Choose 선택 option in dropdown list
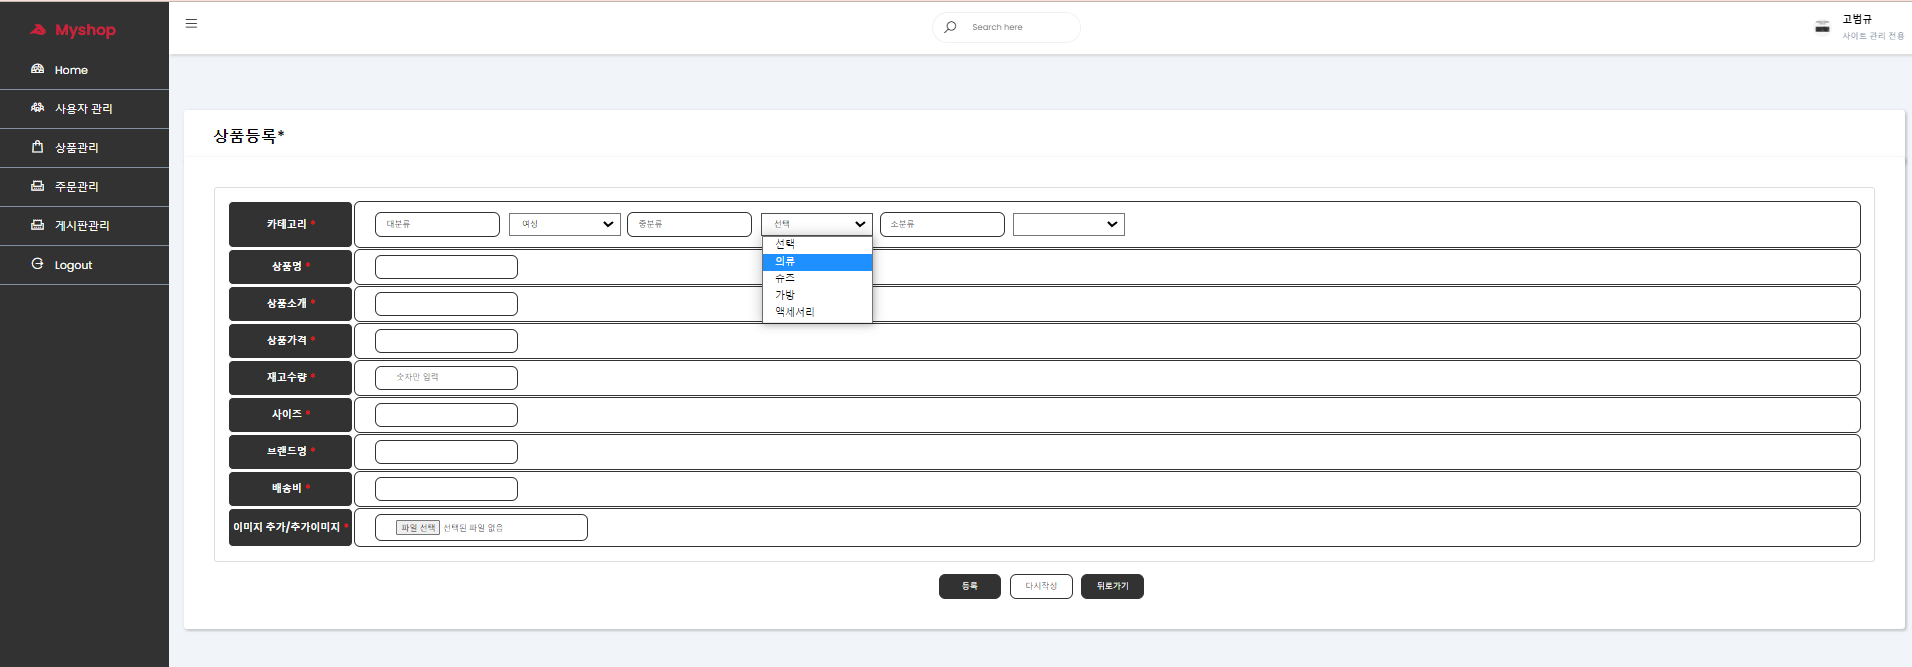The width and height of the screenshot is (1912, 667). click(x=817, y=244)
